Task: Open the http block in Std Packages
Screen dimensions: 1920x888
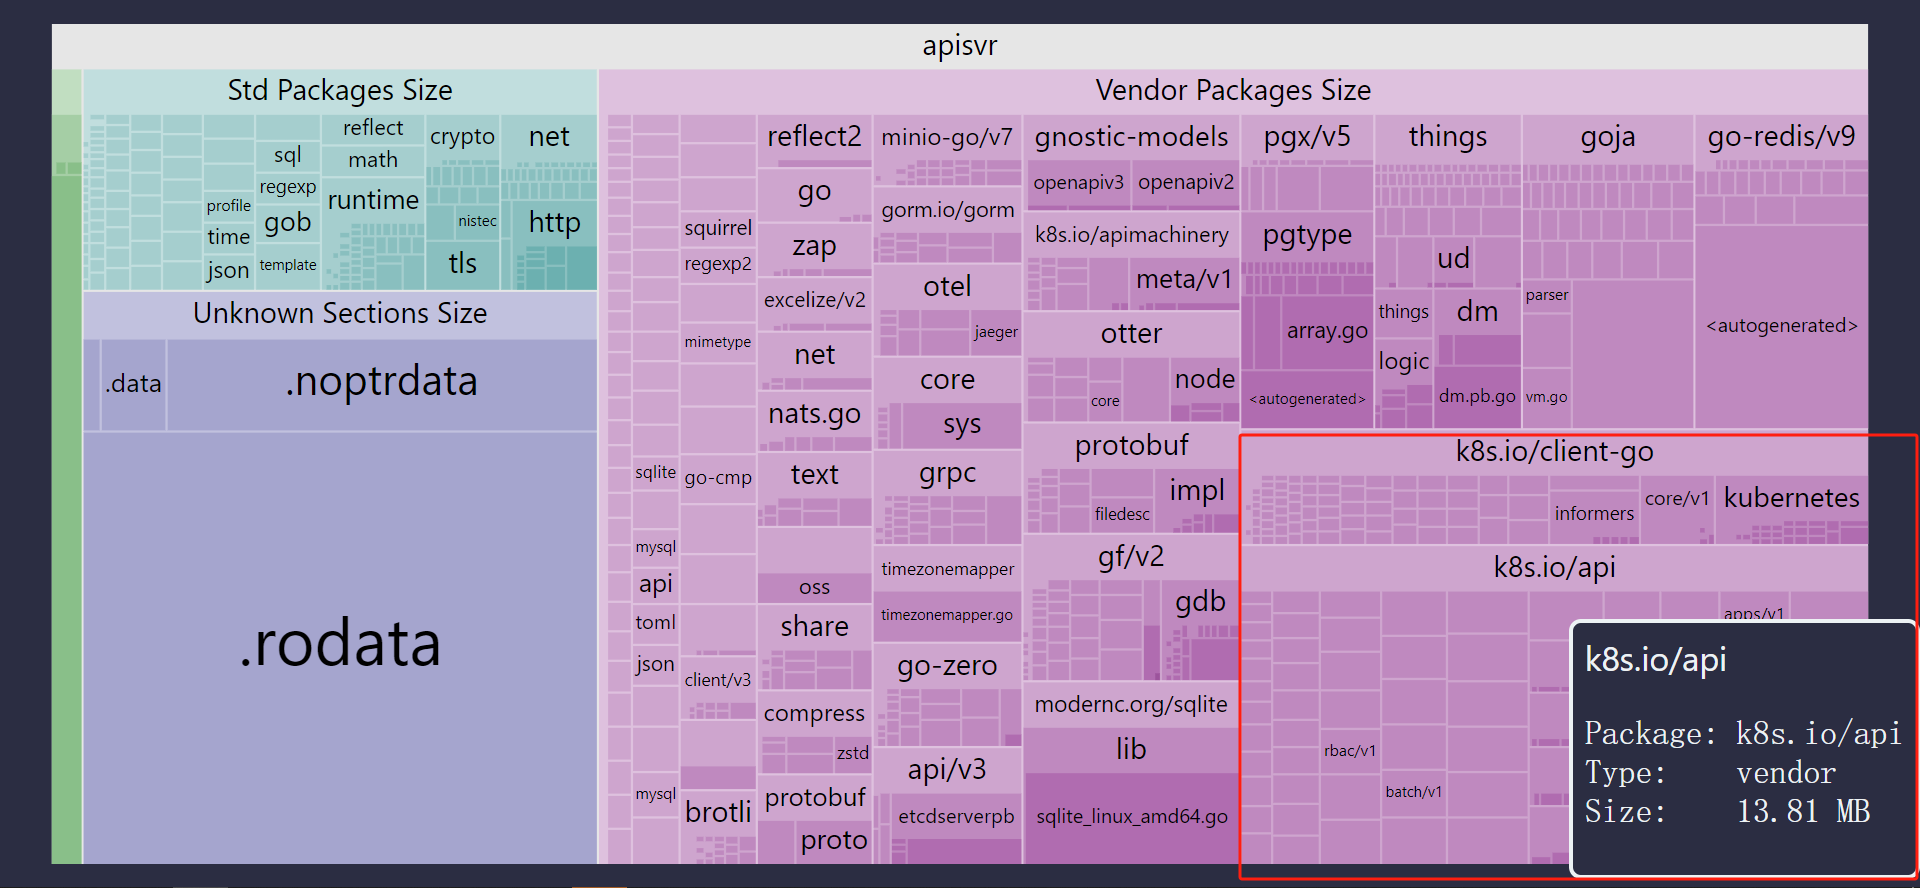Action: tap(554, 223)
